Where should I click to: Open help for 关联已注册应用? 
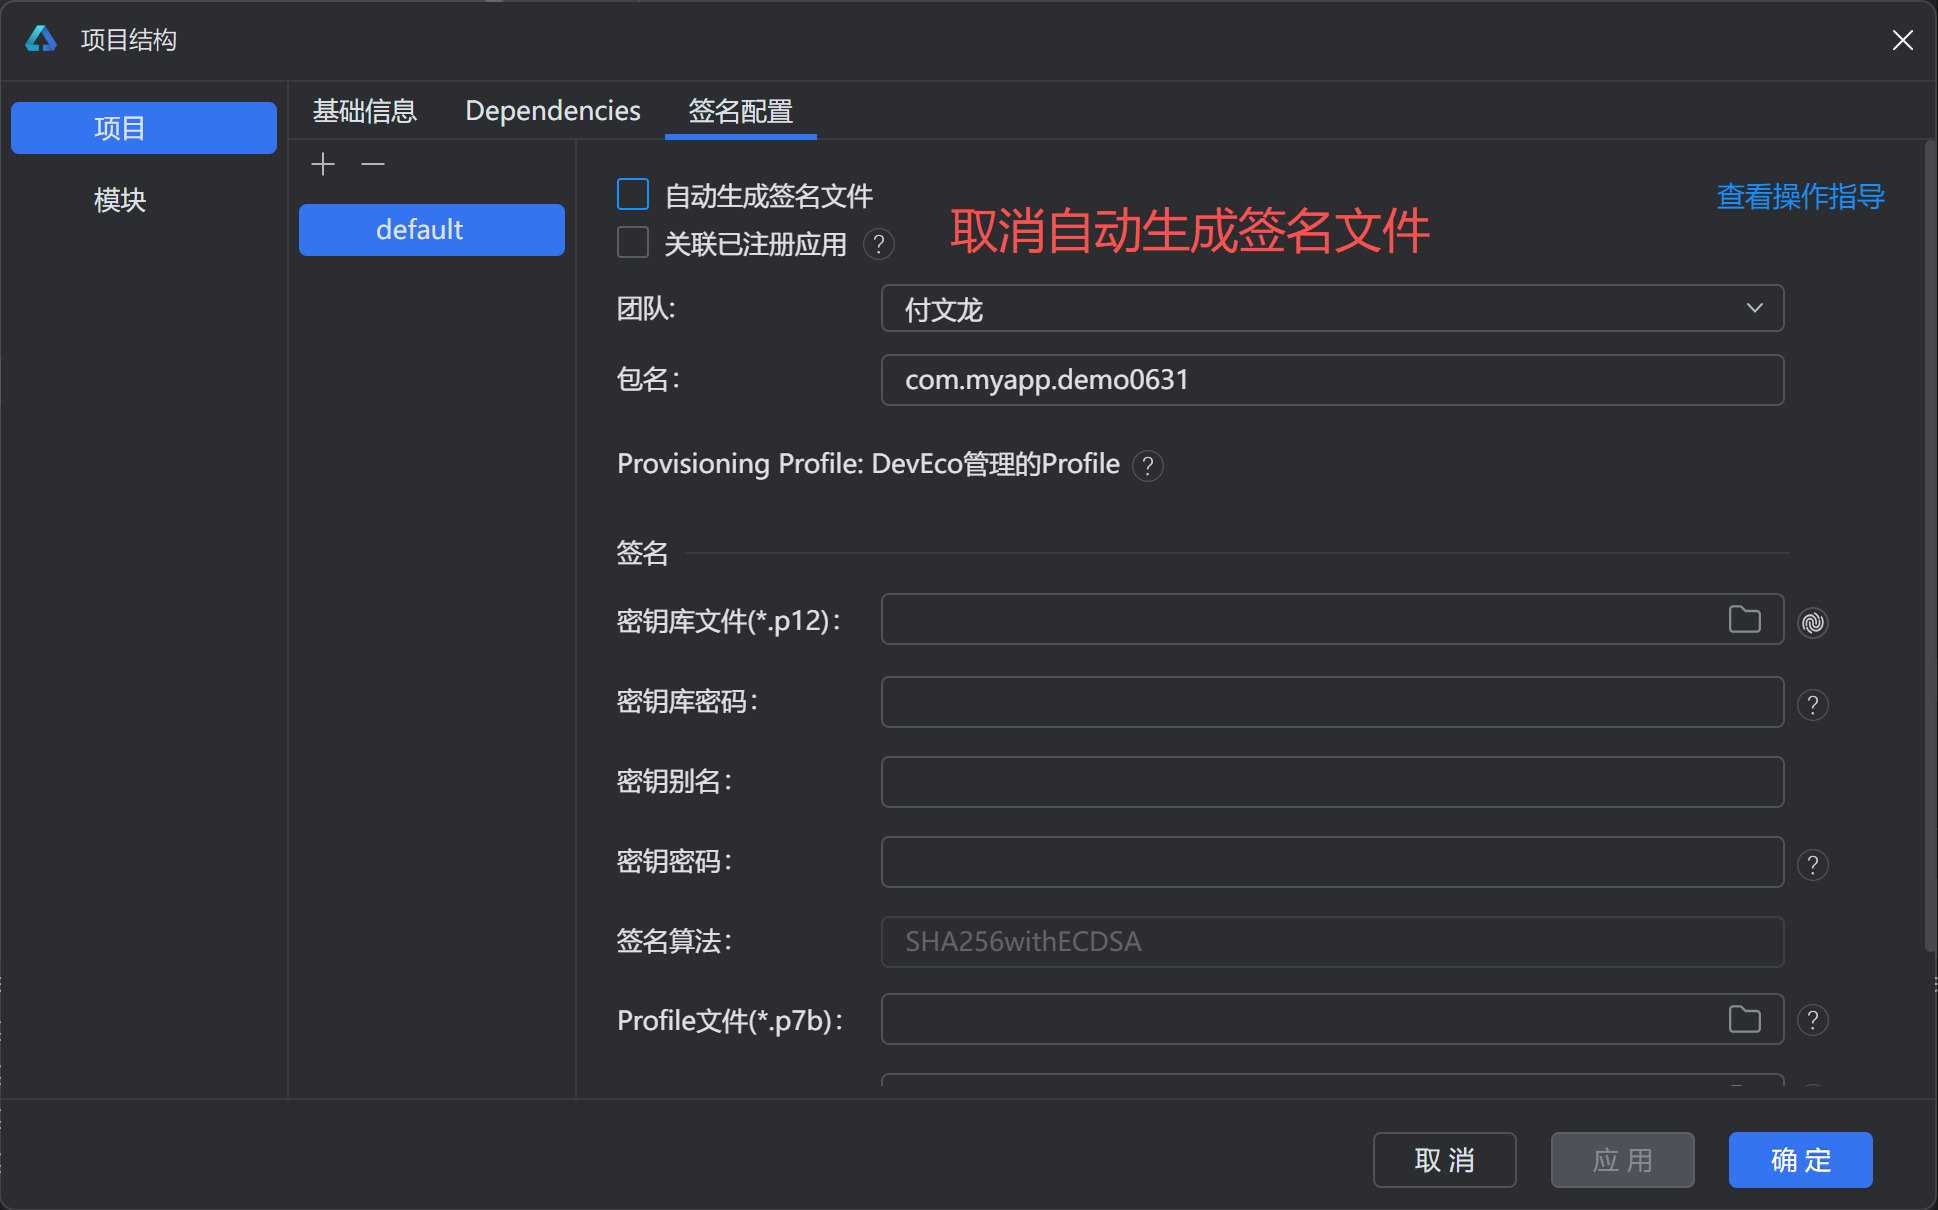pyautogui.click(x=878, y=244)
